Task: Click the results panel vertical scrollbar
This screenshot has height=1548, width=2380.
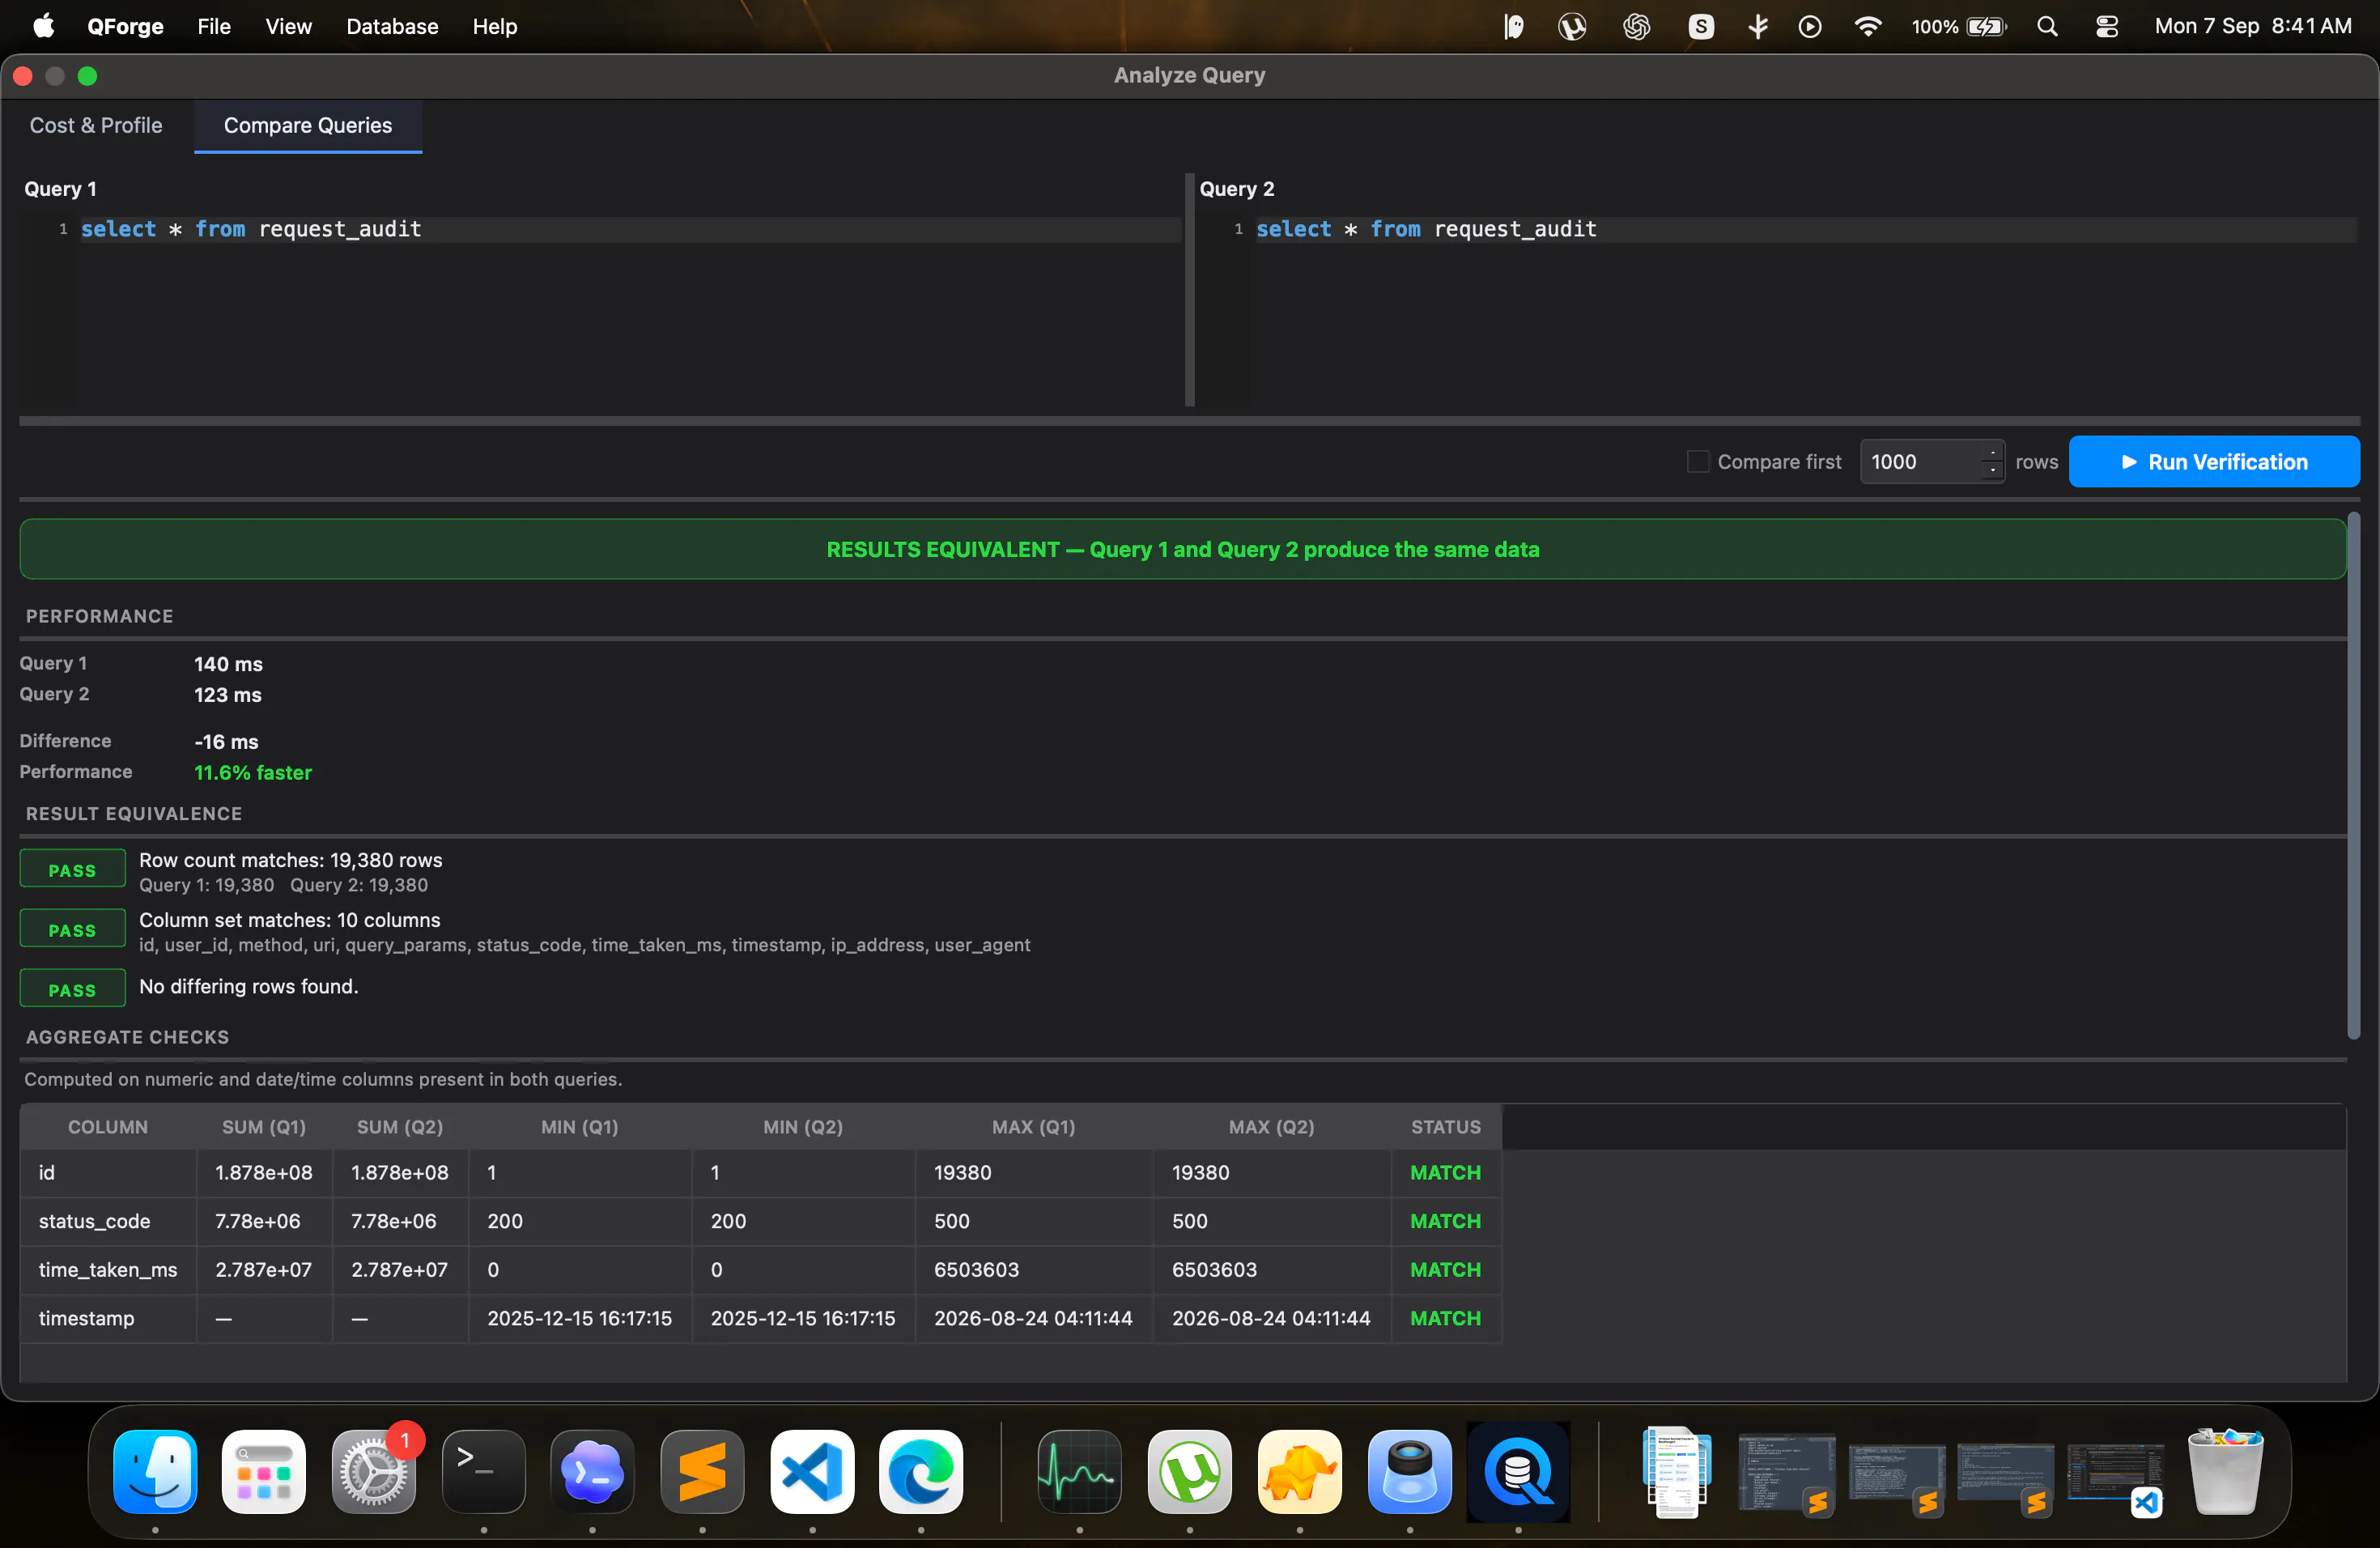Action: click(2353, 775)
